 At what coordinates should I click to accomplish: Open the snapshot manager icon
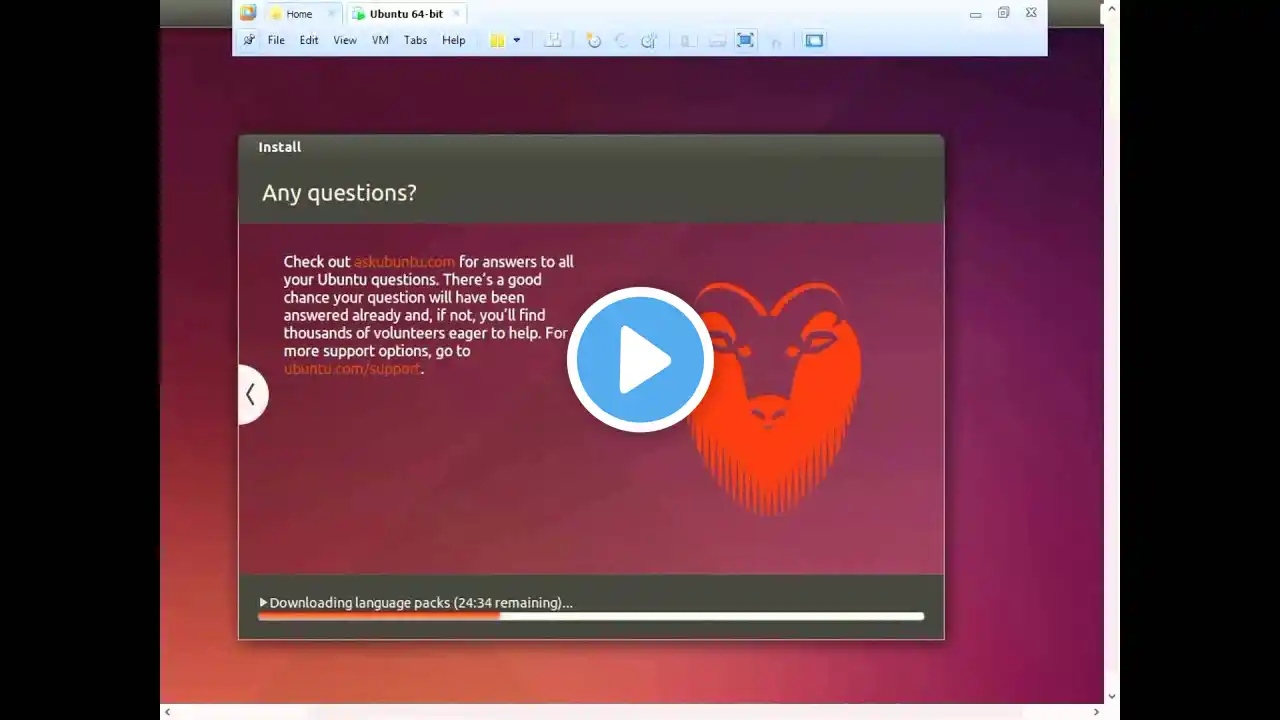click(649, 40)
